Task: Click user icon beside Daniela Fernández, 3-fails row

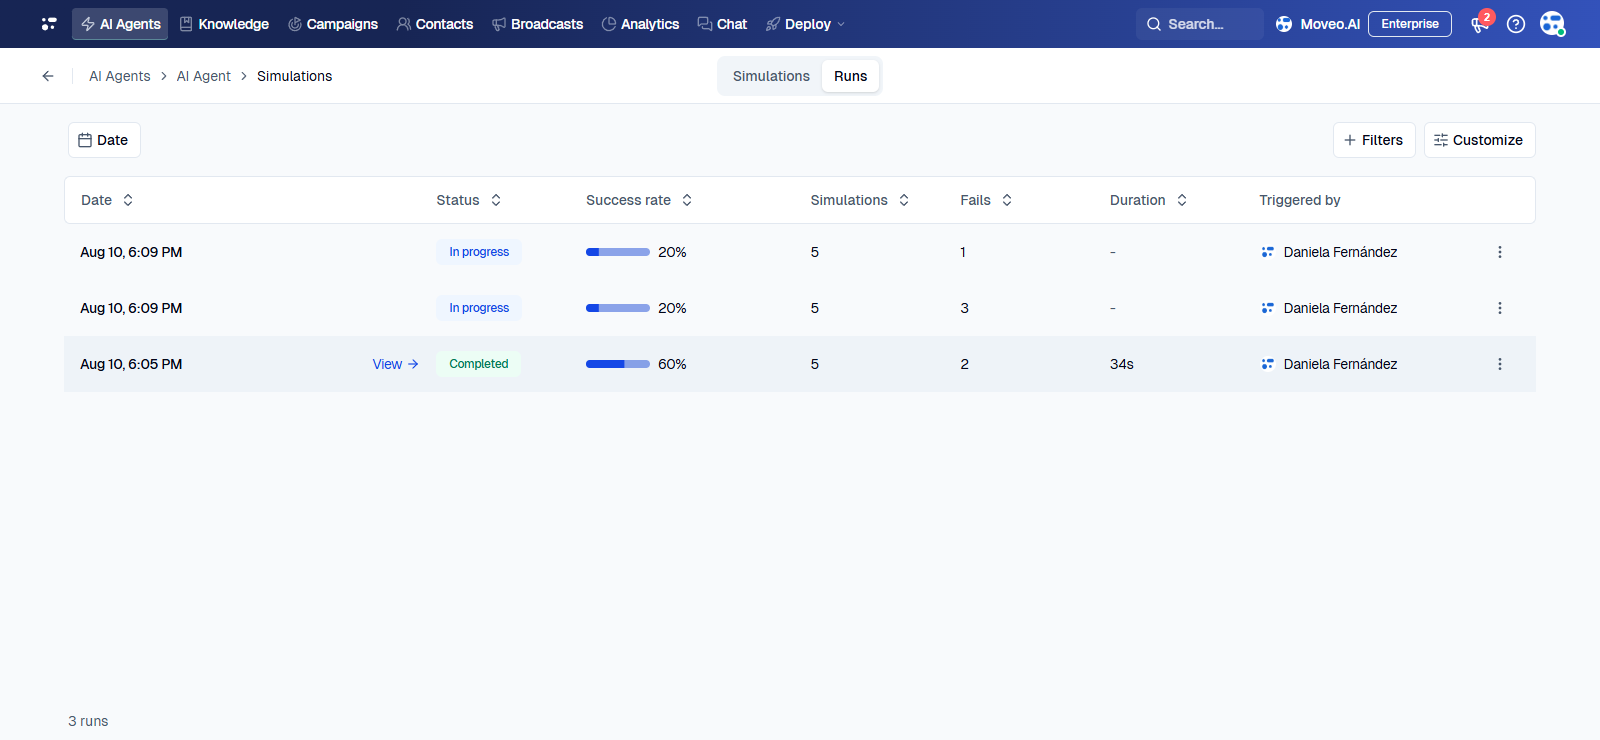Action: [x=1267, y=308]
